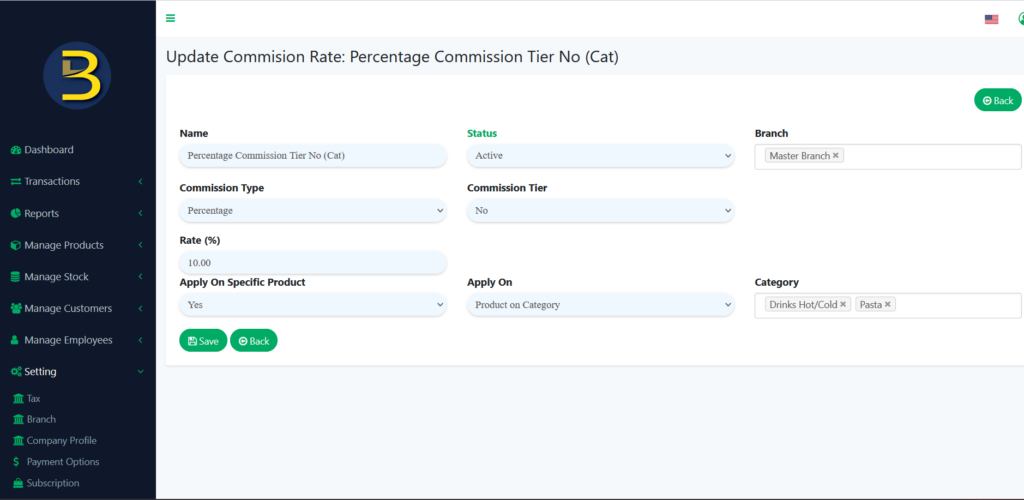Click the Rate (%) input field
The image size is (1024, 500).
(x=312, y=262)
